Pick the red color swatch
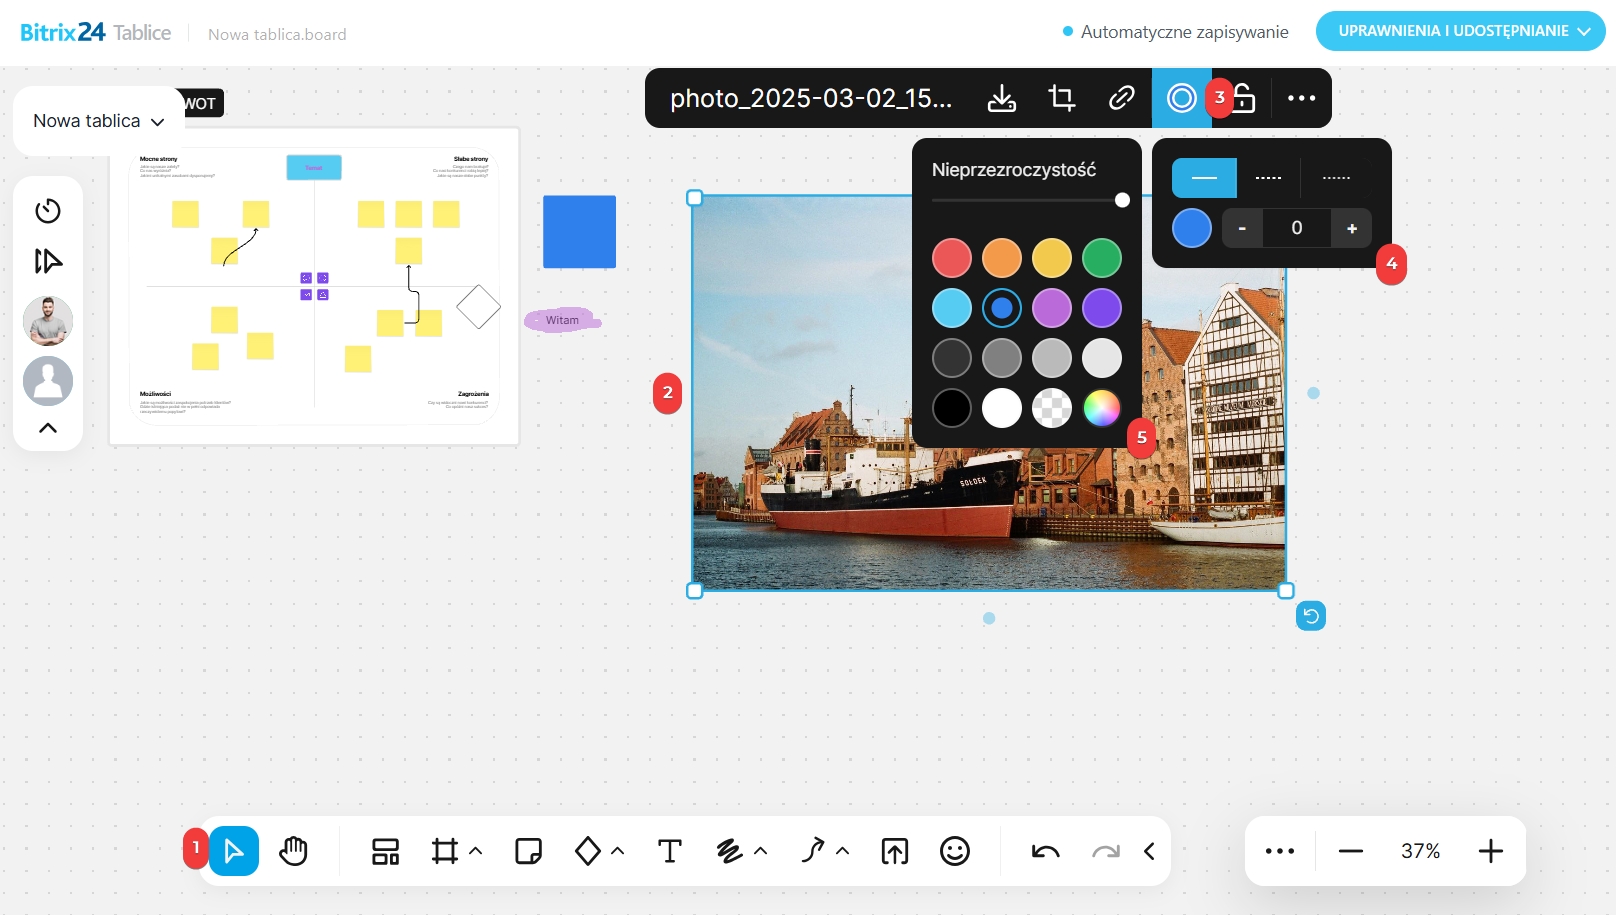 click(951, 258)
